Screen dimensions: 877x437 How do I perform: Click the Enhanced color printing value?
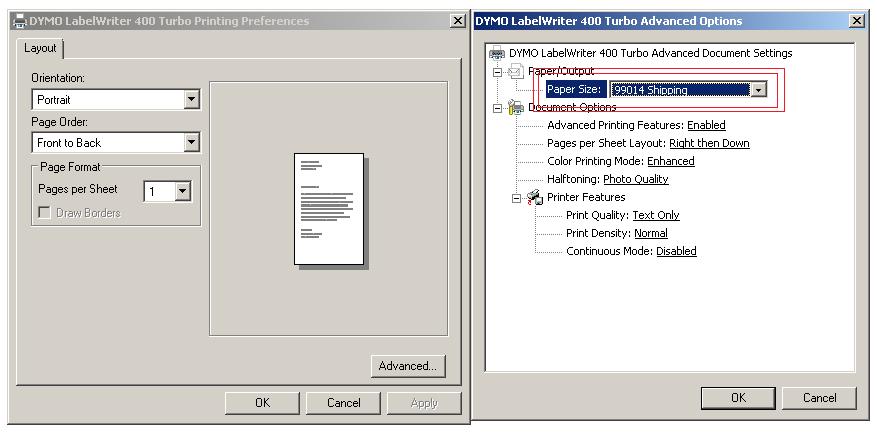(x=671, y=161)
